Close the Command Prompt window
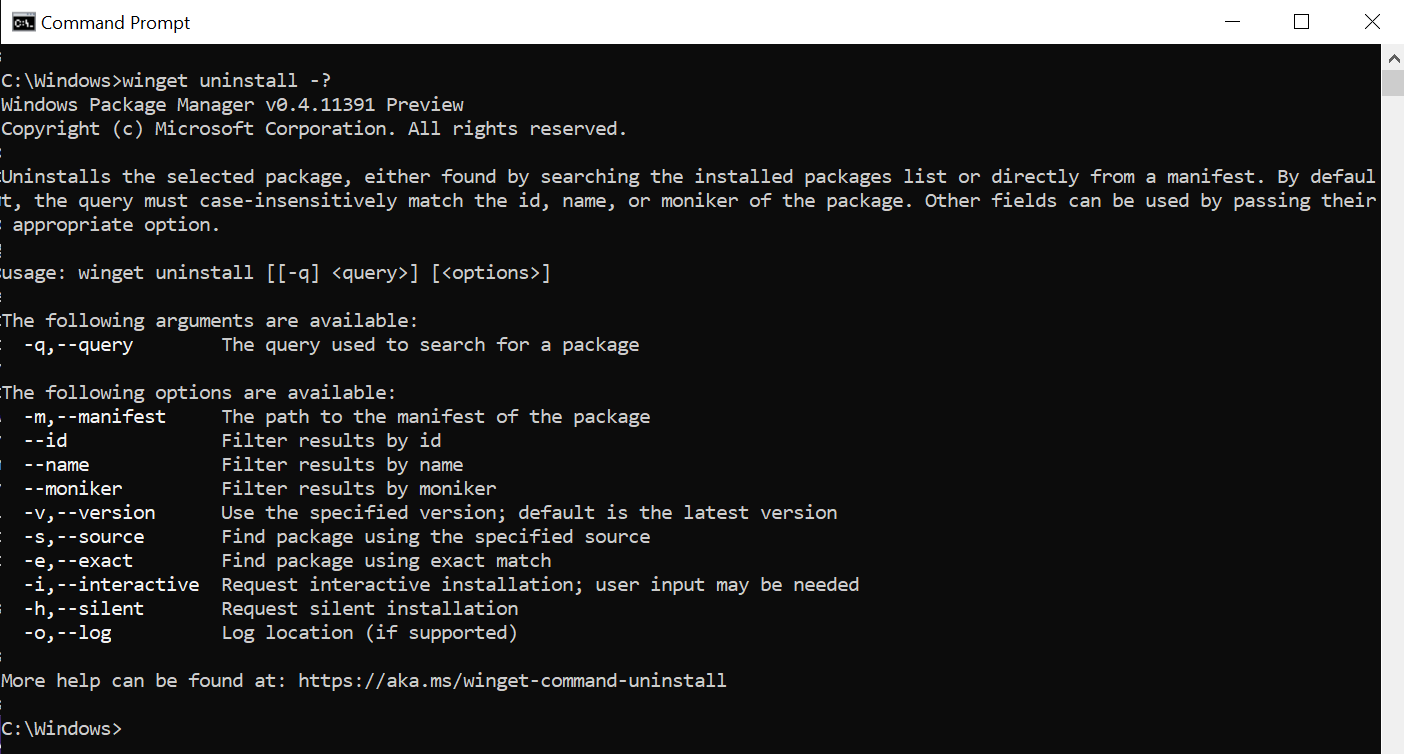Viewport: 1404px width, 754px height. [1370, 22]
